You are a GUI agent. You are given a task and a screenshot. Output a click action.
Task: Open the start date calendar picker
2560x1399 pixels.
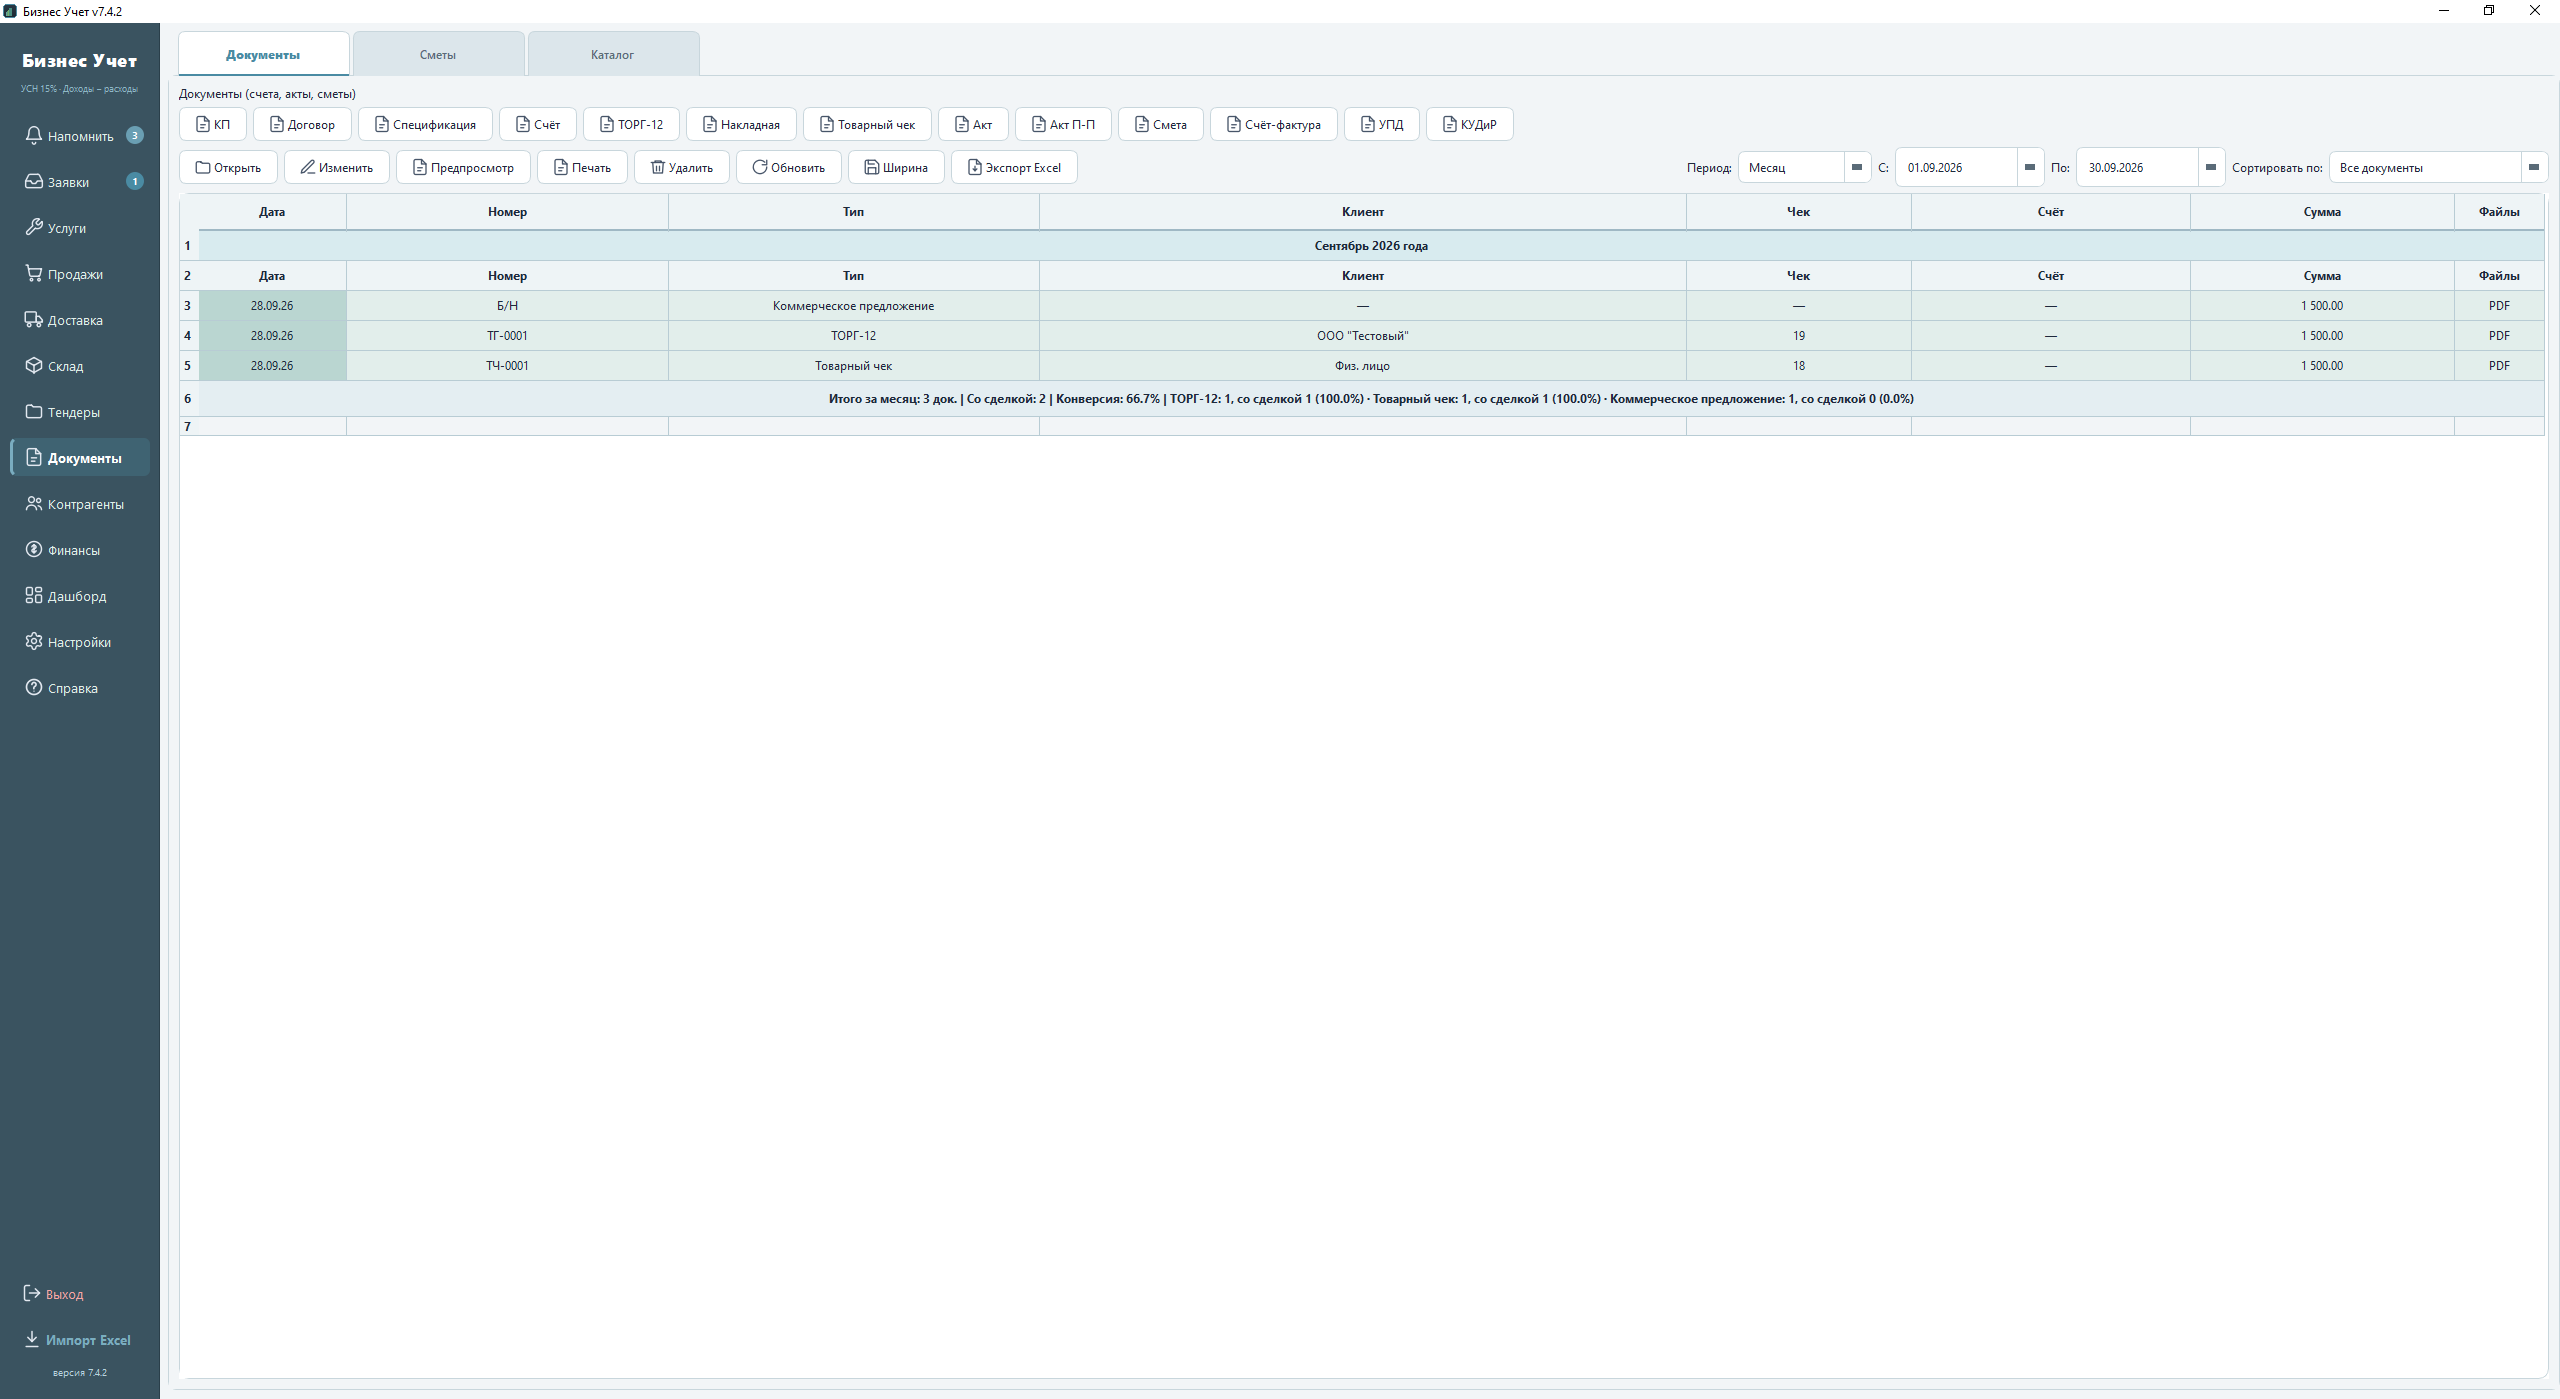(2029, 167)
